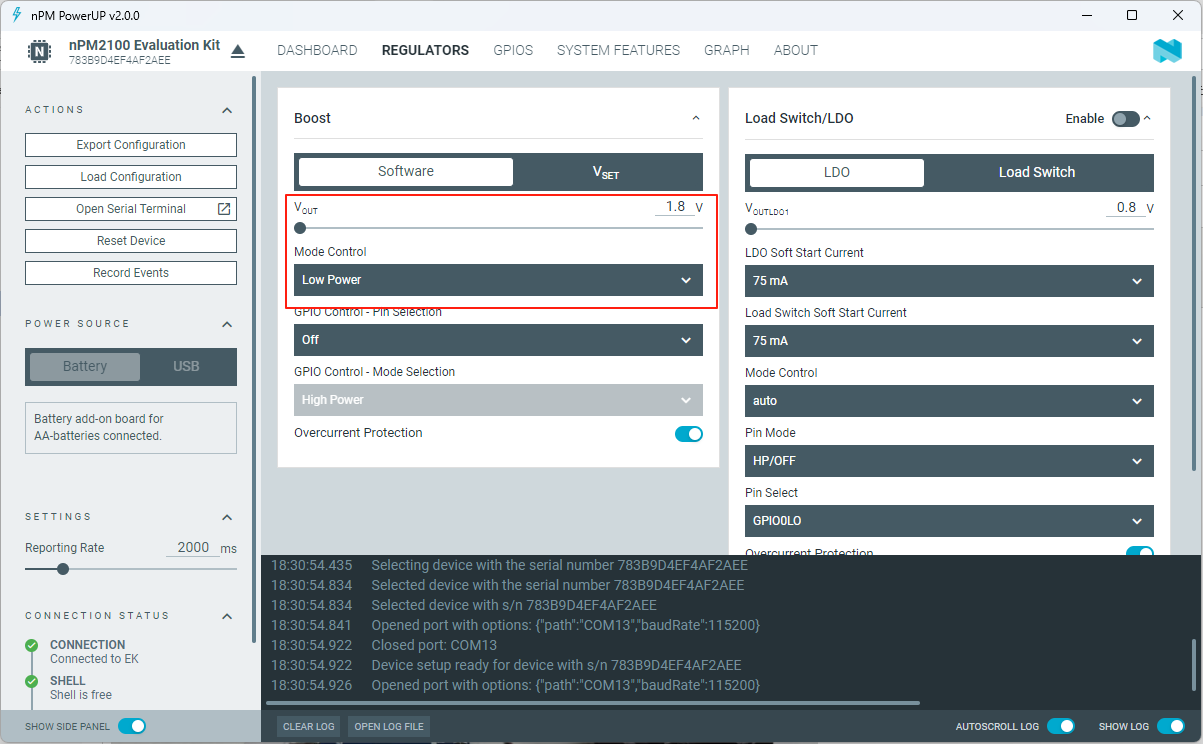Select the VSET boost control option

[x=606, y=172]
